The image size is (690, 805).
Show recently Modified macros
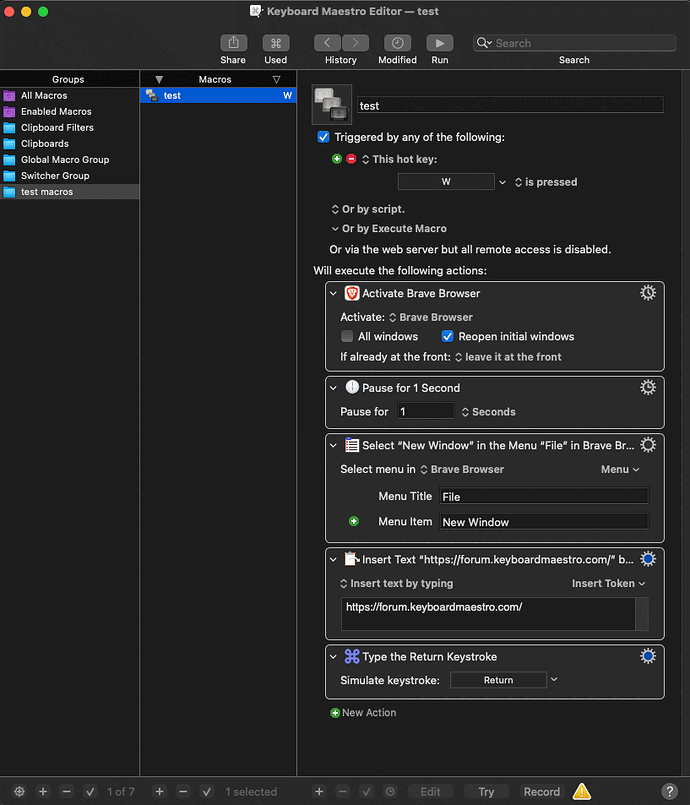397,43
